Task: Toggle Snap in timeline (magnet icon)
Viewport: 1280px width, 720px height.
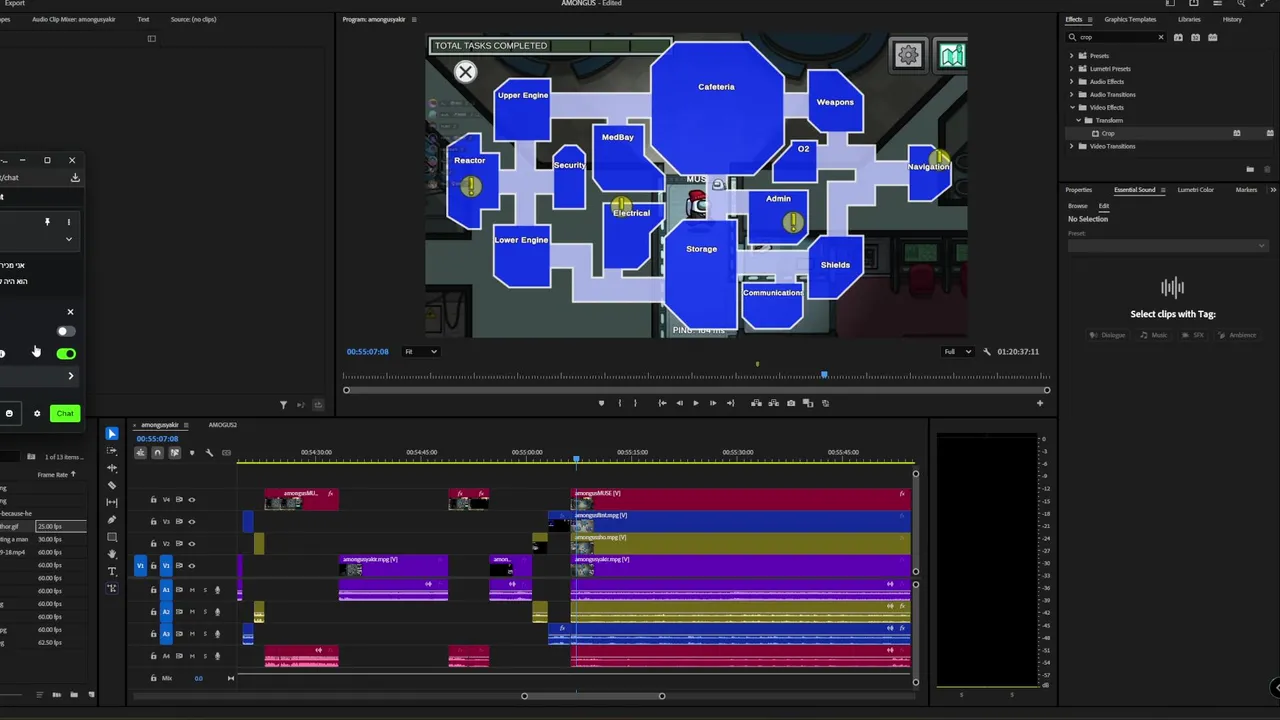Action: [157, 453]
